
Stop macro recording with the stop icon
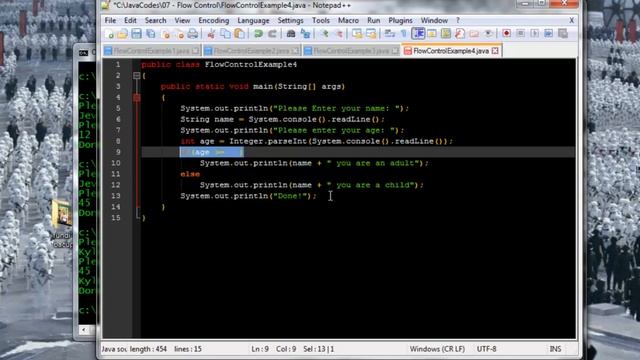[520, 34]
